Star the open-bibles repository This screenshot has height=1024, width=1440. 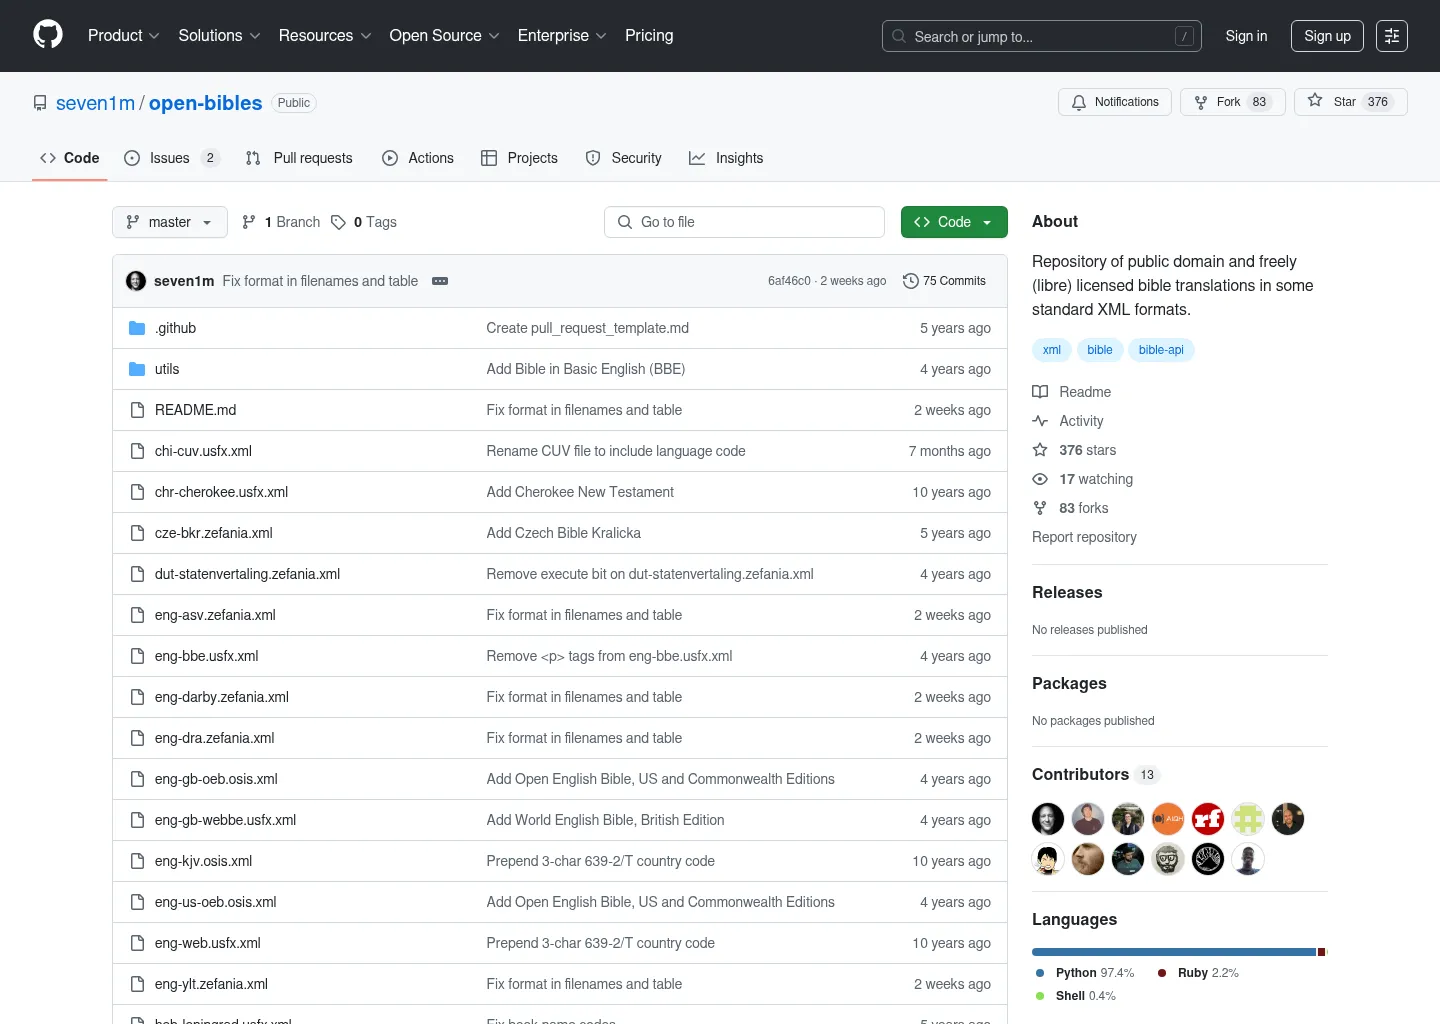pos(1350,102)
